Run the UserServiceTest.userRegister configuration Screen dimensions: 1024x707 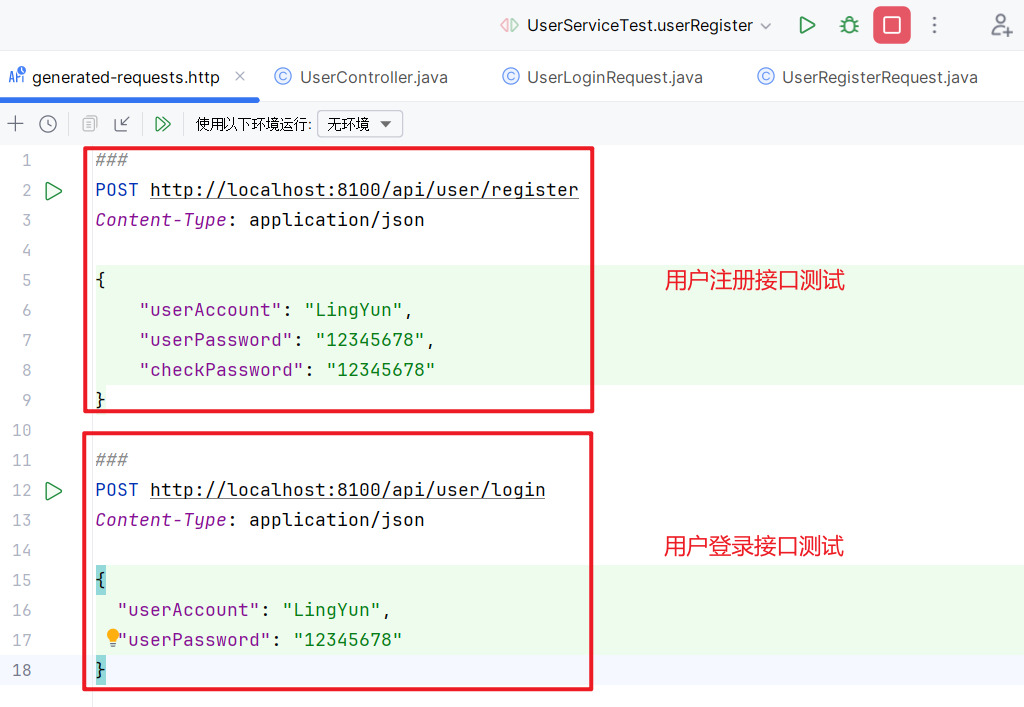[807, 26]
